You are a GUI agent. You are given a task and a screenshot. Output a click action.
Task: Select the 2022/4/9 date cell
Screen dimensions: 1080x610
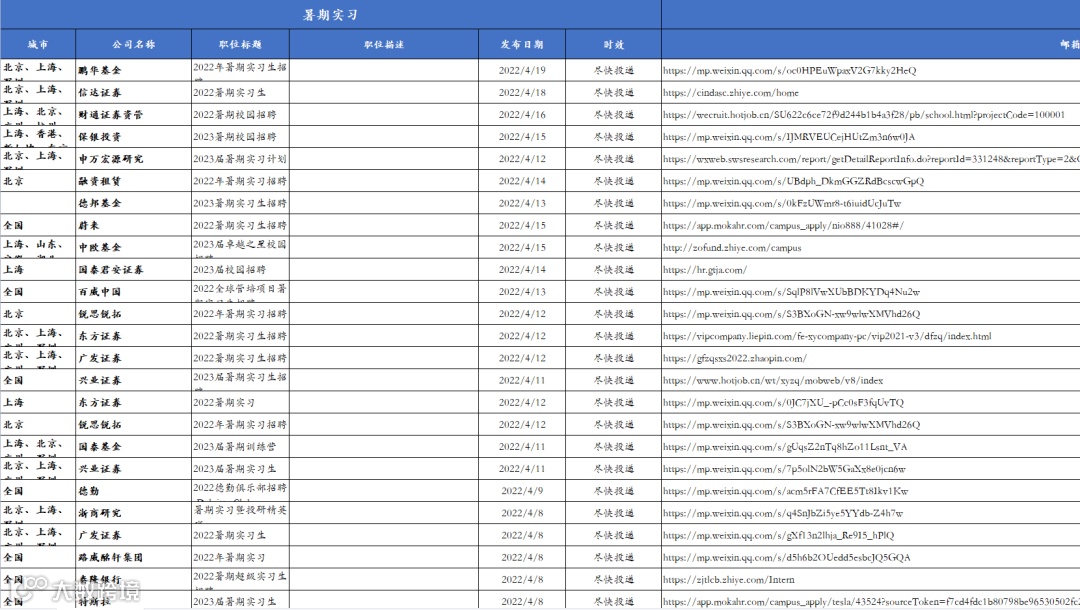coord(522,491)
